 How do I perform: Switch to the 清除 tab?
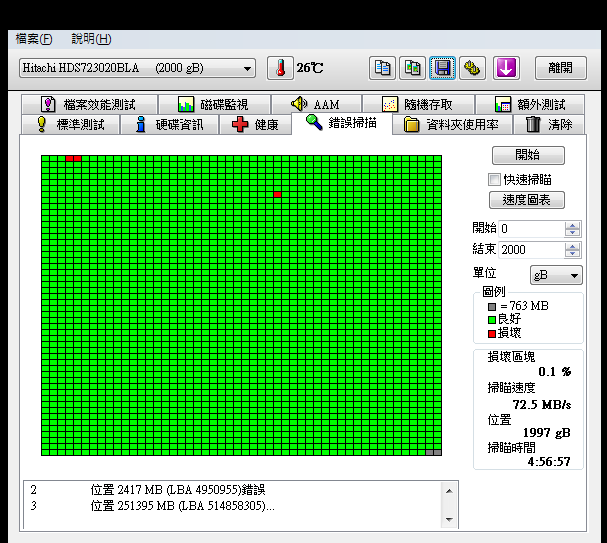549,124
